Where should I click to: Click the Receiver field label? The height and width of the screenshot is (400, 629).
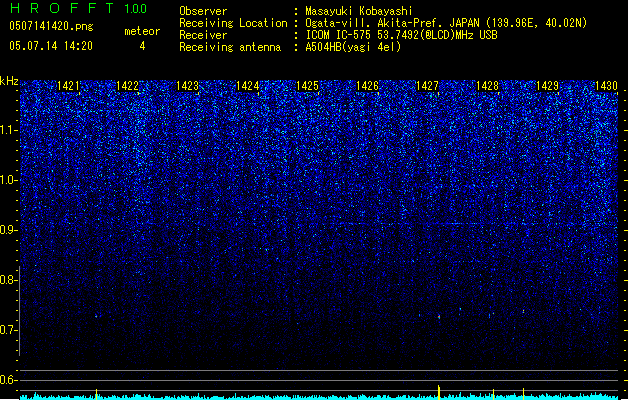pos(203,35)
